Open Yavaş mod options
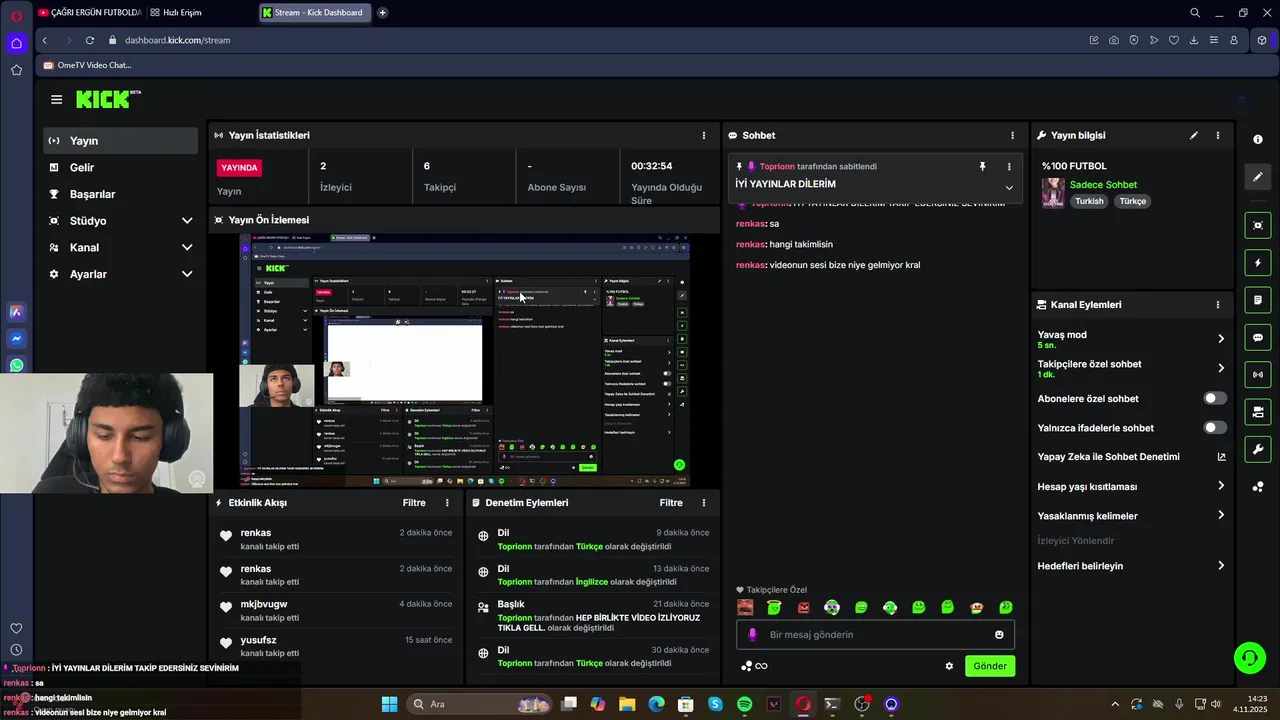The width and height of the screenshot is (1280, 720). tap(1131, 339)
